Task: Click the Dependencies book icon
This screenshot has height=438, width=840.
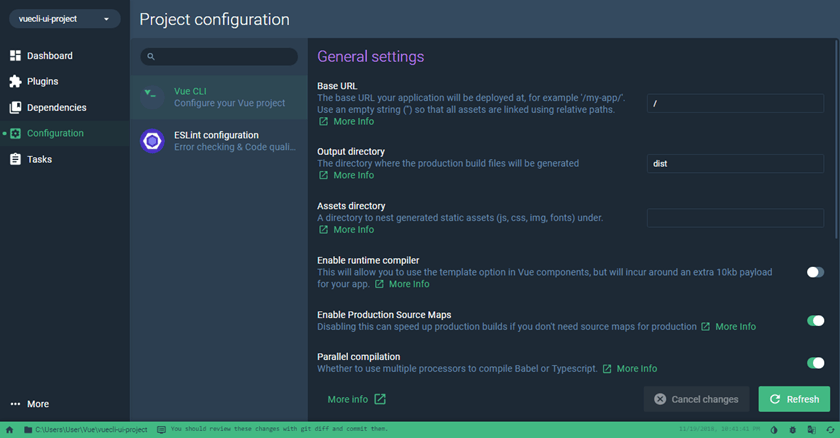Action: pyautogui.click(x=16, y=108)
